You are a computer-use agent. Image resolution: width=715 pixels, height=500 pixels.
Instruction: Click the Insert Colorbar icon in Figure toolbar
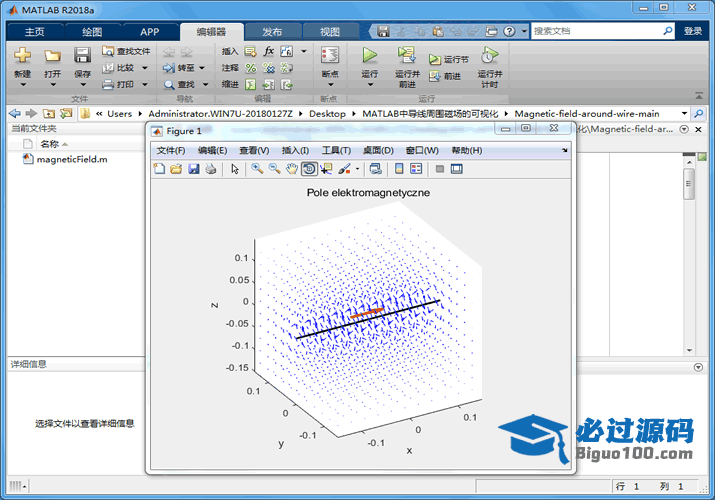(x=400, y=169)
